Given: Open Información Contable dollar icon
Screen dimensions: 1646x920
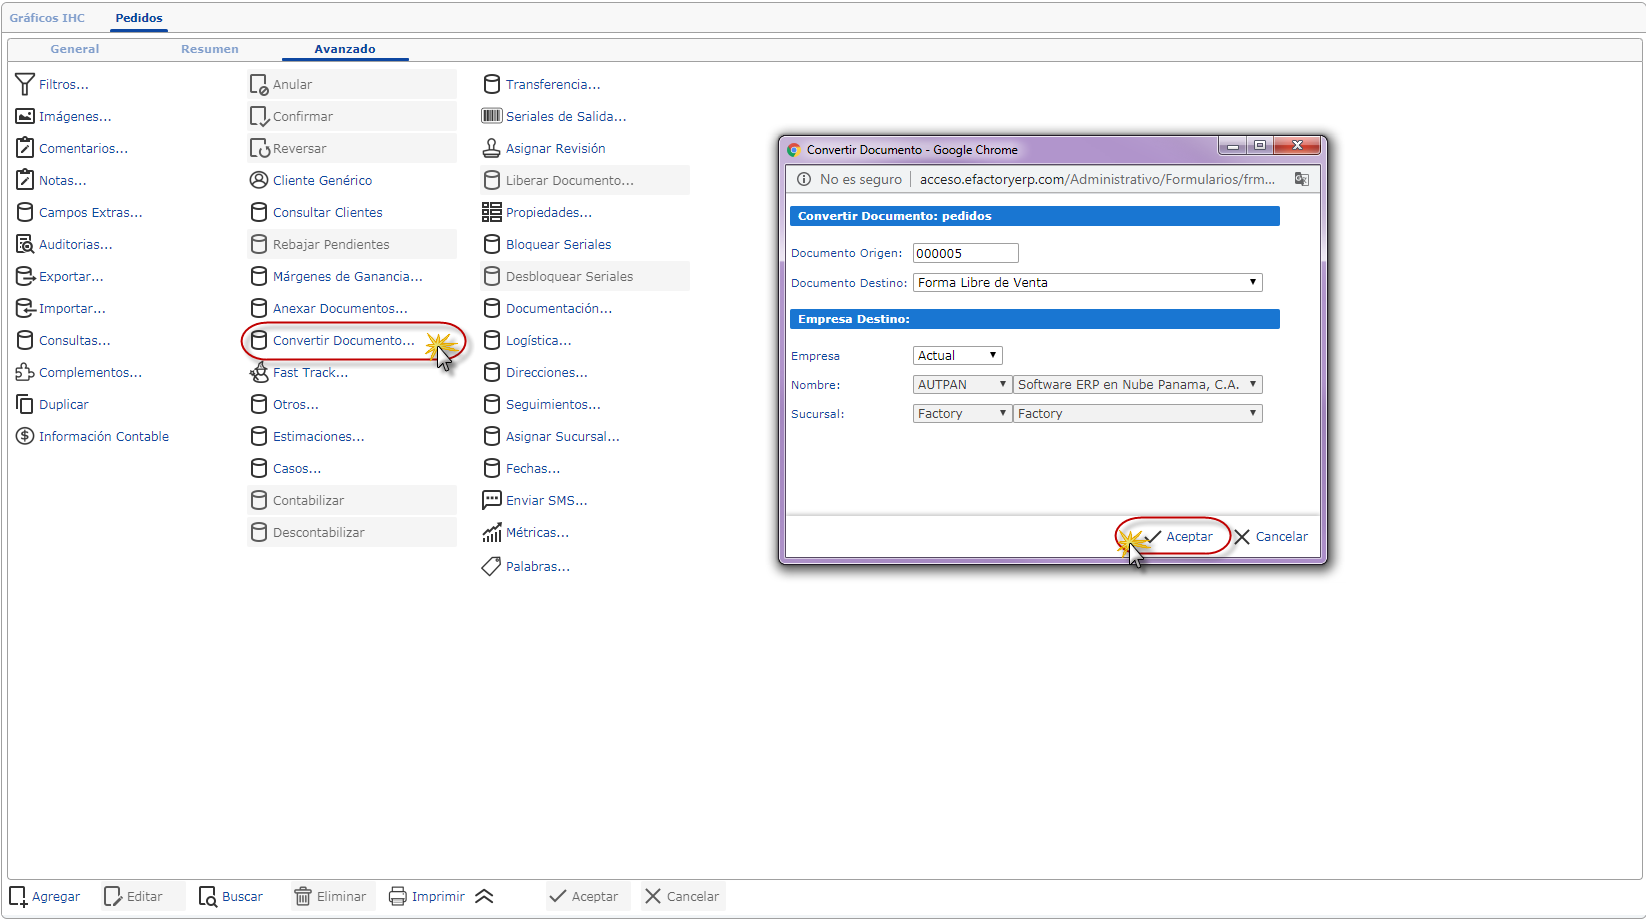Looking at the screenshot, I should click(x=25, y=437).
